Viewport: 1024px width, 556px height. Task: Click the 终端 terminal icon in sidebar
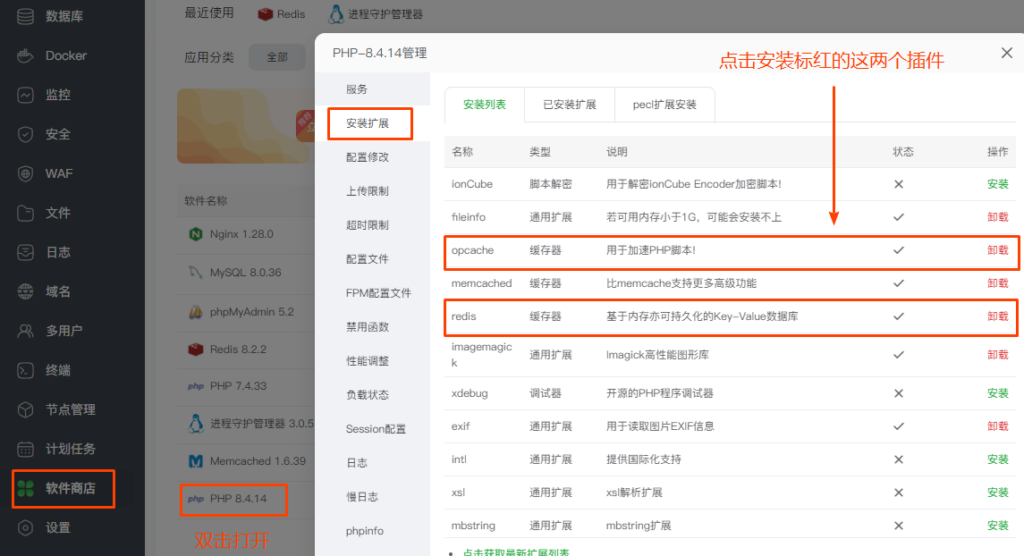pyautogui.click(x=25, y=370)
